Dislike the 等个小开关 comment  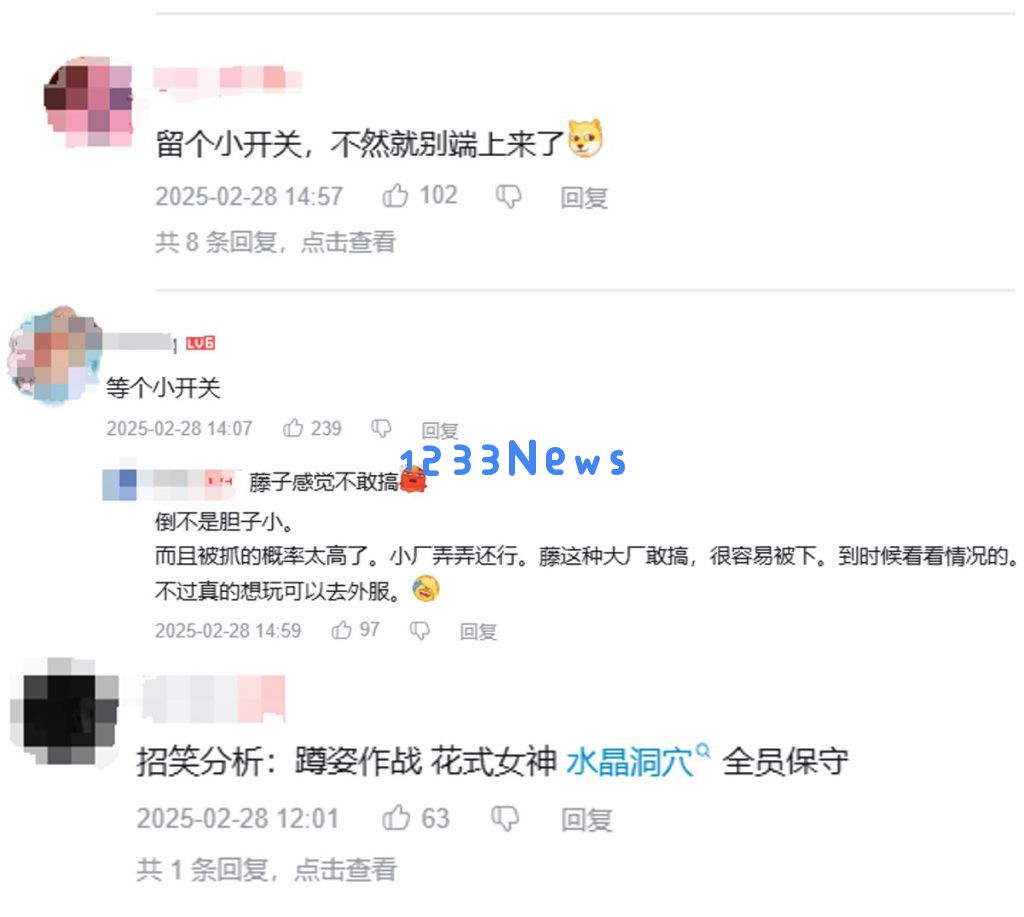tap(381, 428)
